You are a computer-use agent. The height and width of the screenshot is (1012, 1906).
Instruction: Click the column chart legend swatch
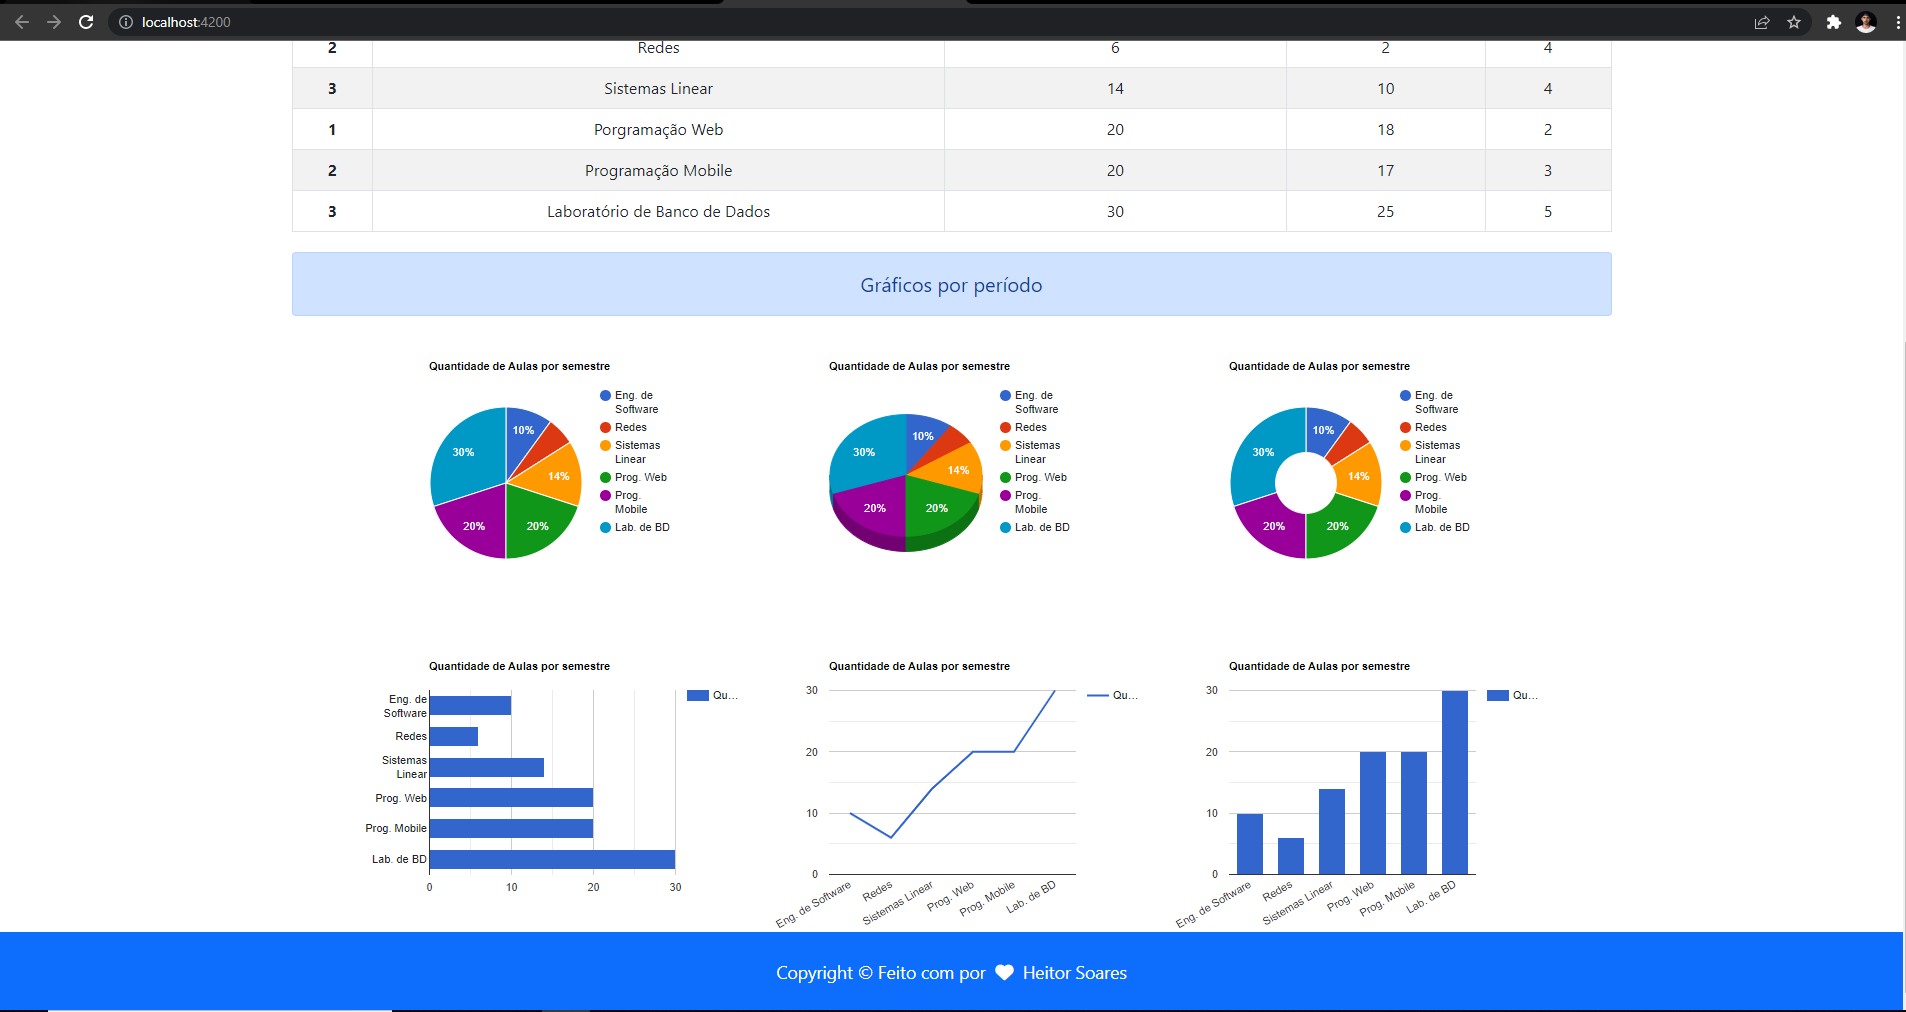click(x=1498, y=695)
